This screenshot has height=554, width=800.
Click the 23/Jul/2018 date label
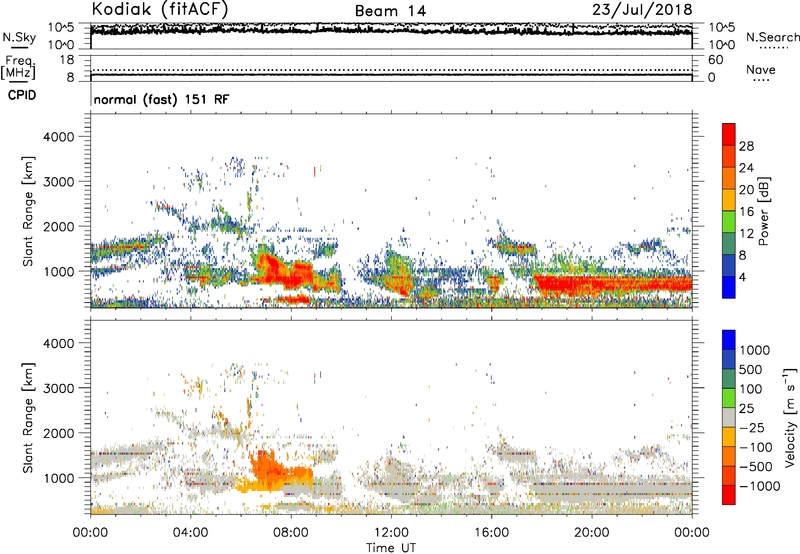point(642,10)
